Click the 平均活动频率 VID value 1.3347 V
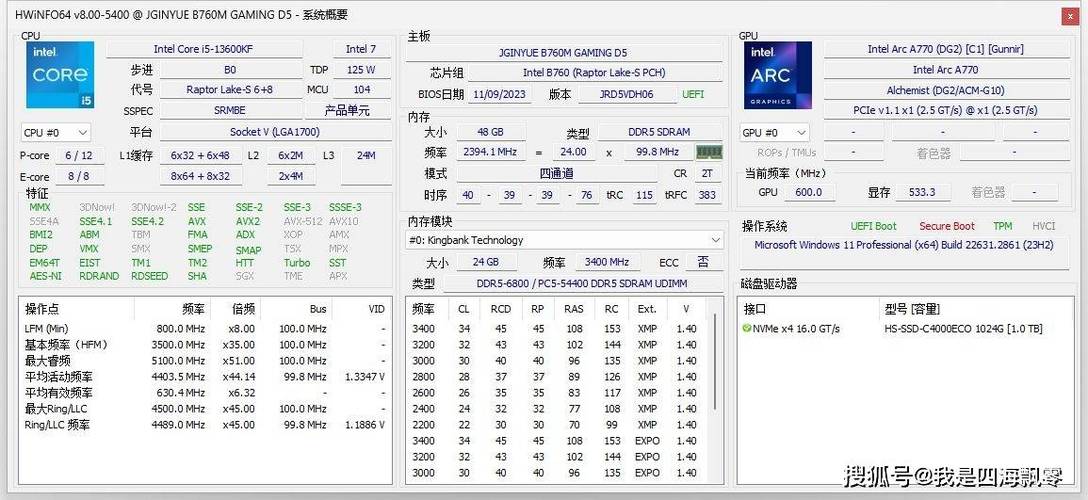The height and width of the screenshot is (500, 1088). (365, 377)
